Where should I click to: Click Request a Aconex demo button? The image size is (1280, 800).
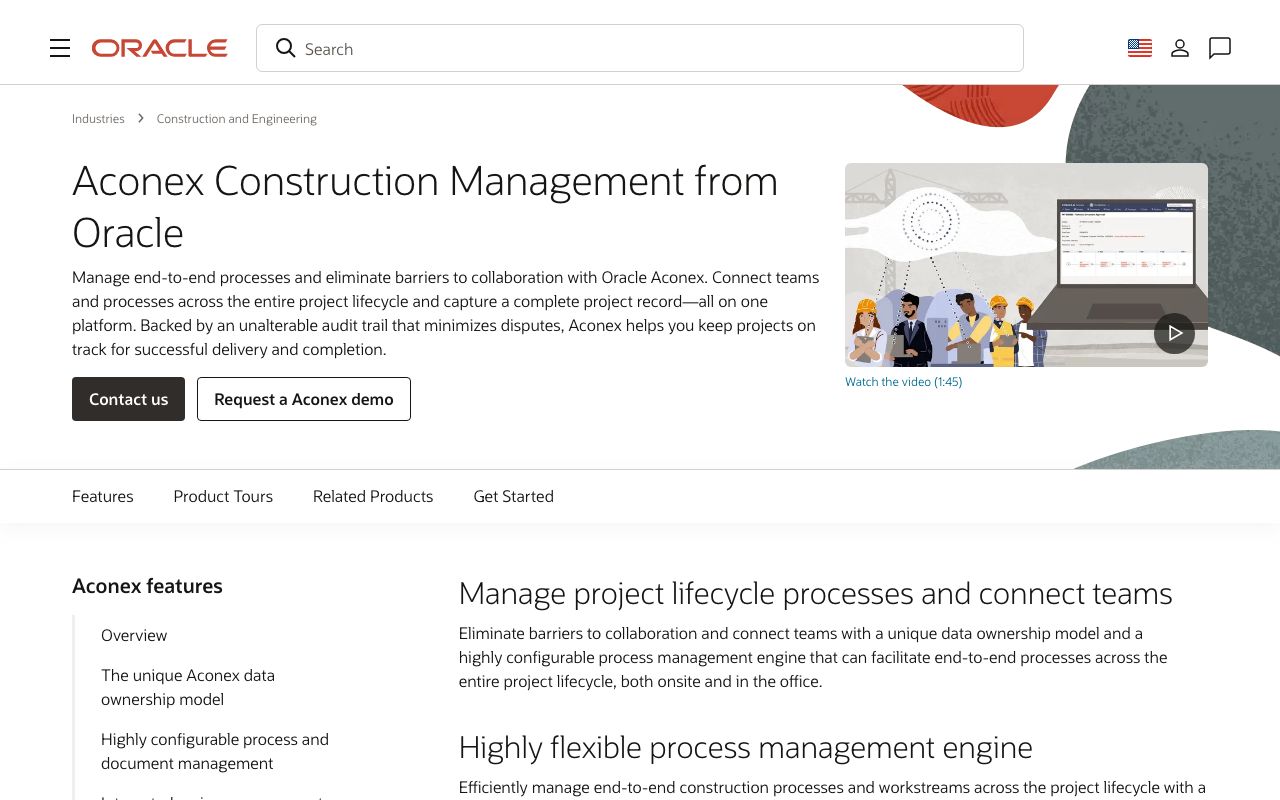point(304,399)
